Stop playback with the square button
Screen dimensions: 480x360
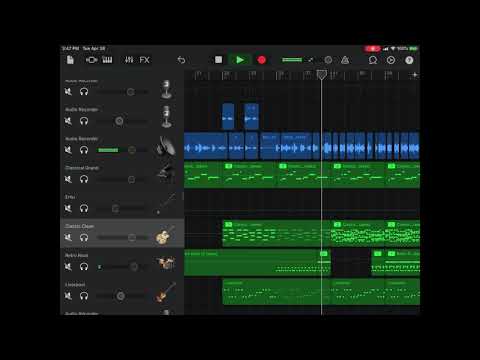pos(218,60)
